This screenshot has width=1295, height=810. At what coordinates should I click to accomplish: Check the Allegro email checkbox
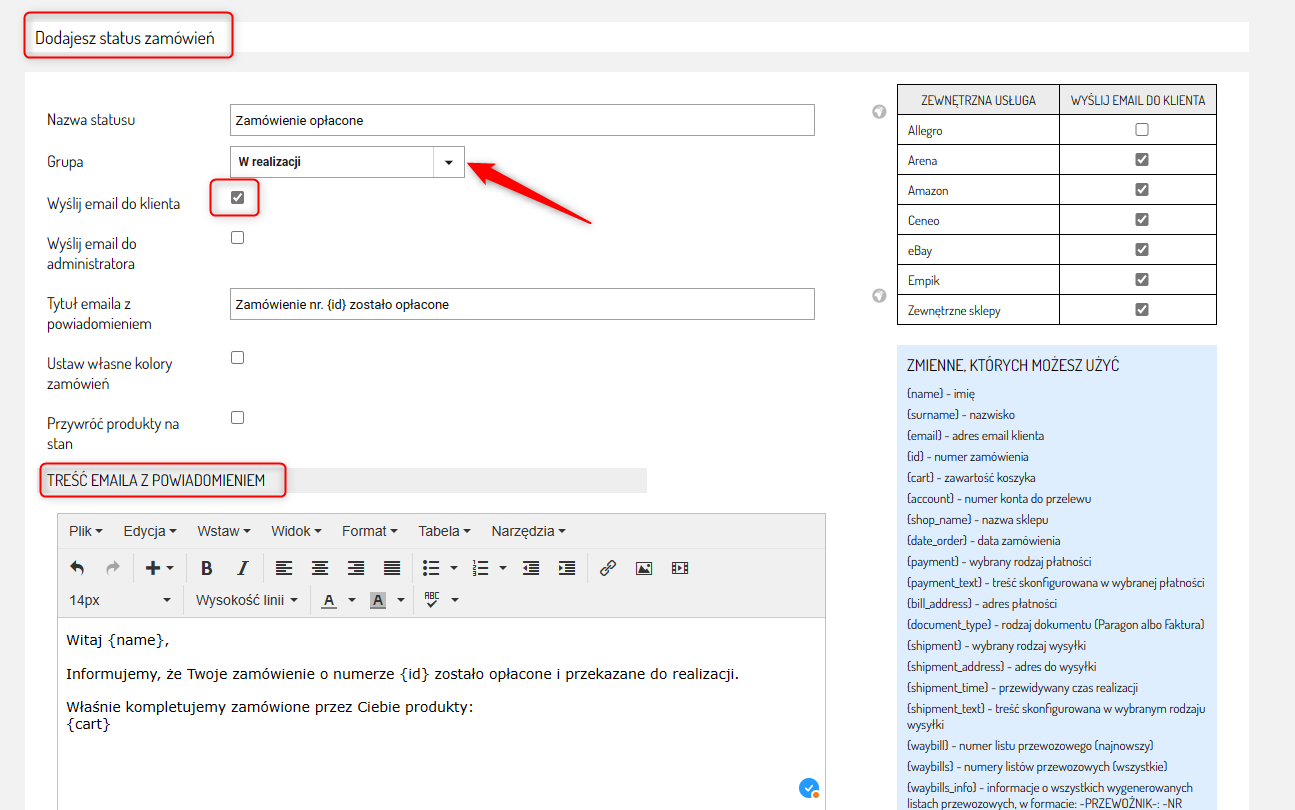tap(1142, 130)
